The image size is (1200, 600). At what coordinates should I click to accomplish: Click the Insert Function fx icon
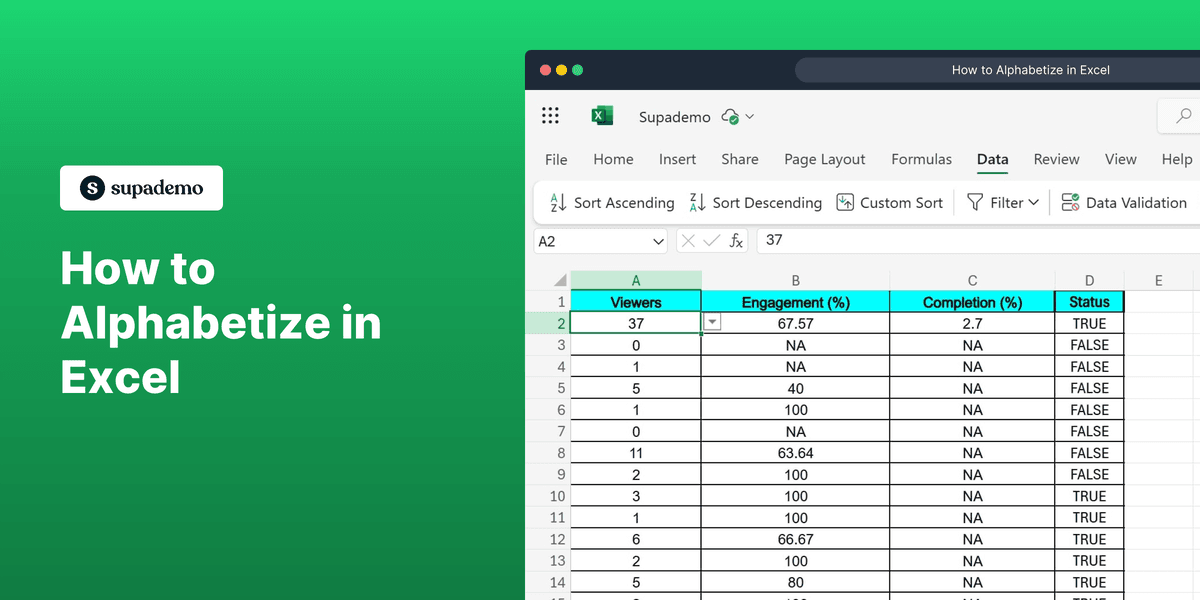pyautogui.click(x=736, y=240)
